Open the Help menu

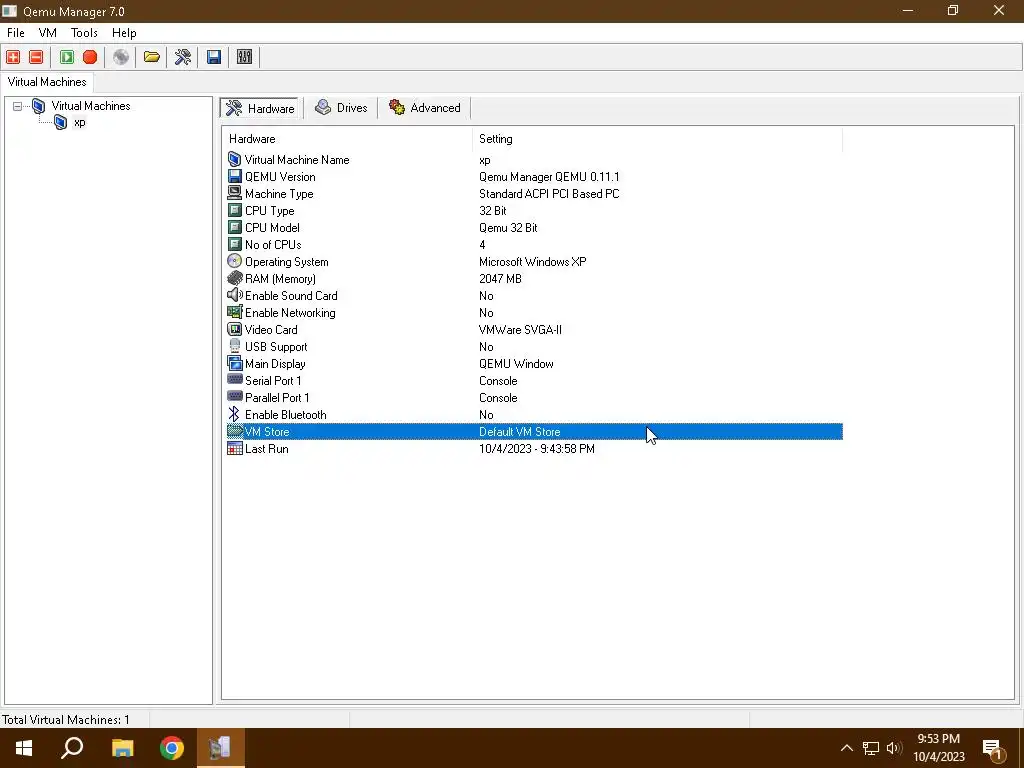click(124, 33)
